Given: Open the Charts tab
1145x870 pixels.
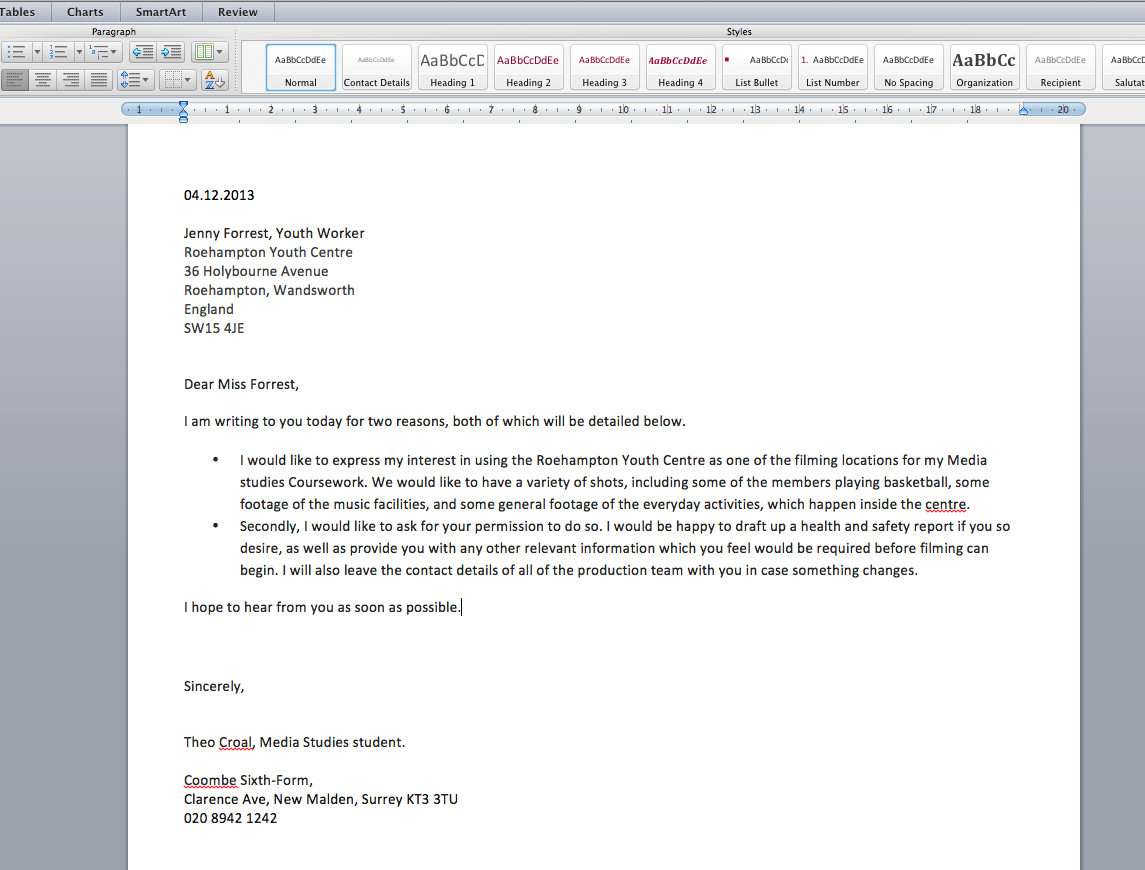Looking at the screenshot, I should [85, 12].
